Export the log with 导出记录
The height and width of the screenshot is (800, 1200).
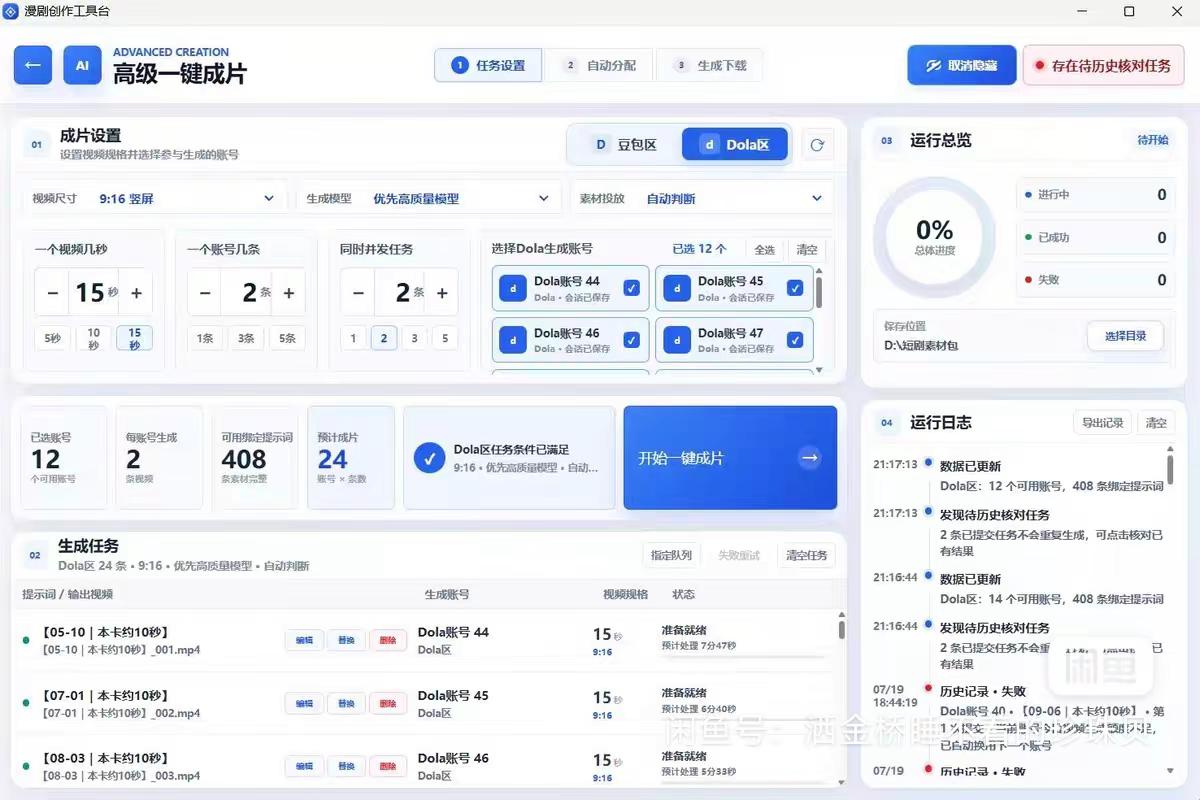tap(1102, 423)
